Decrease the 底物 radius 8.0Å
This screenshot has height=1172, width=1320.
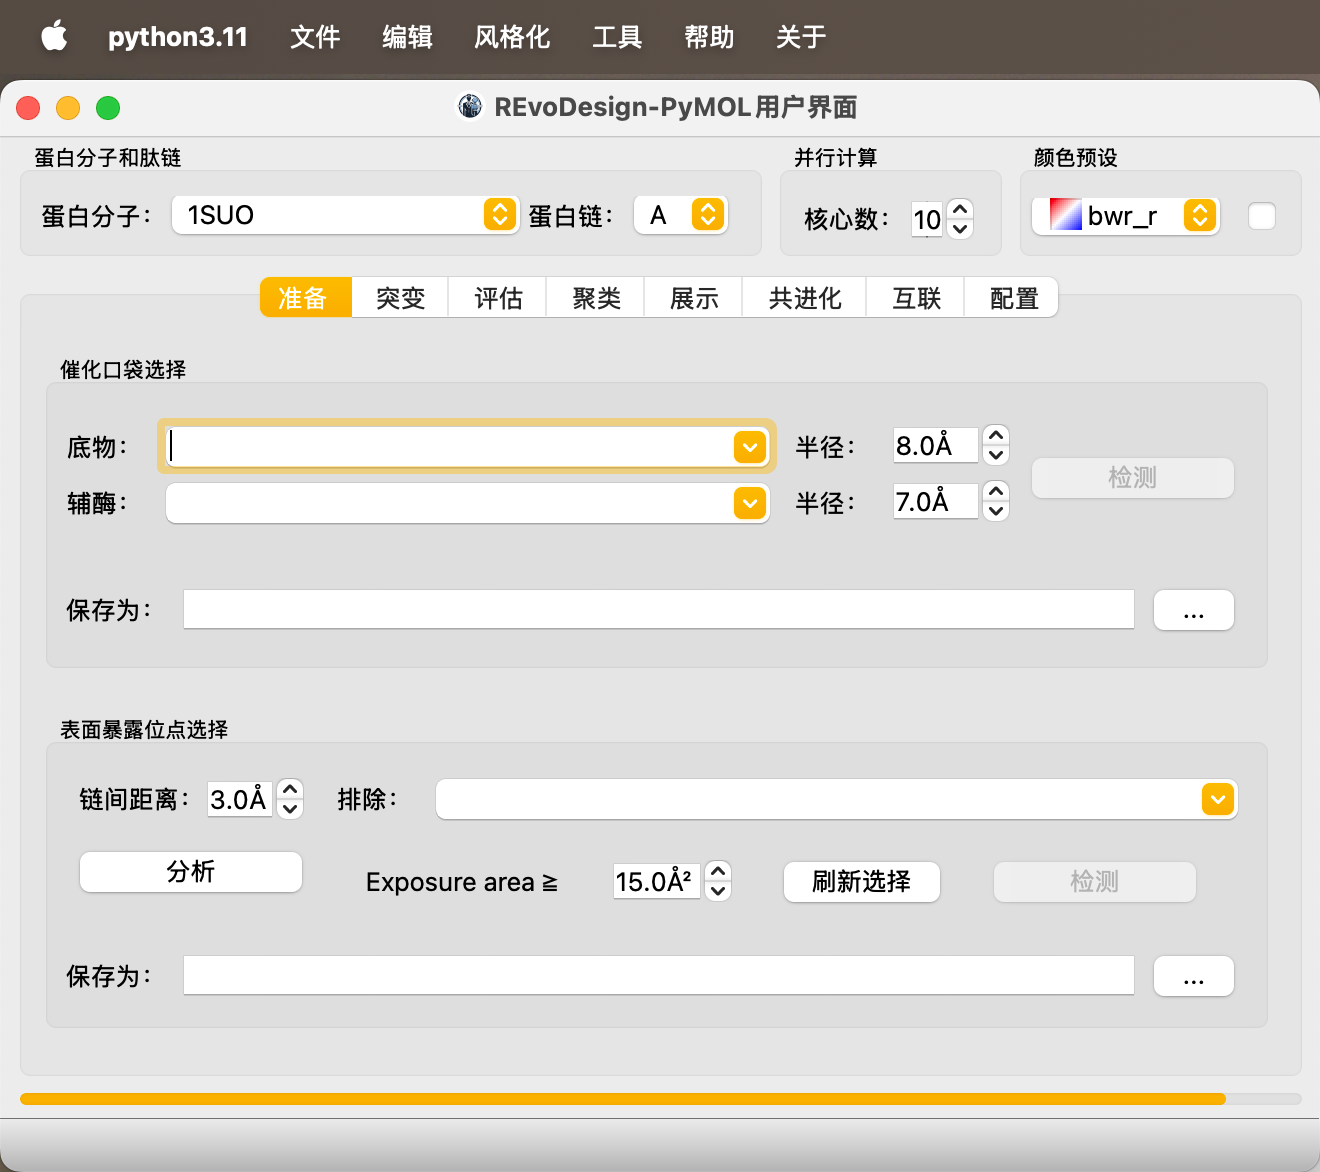click(x=996, y=455)
